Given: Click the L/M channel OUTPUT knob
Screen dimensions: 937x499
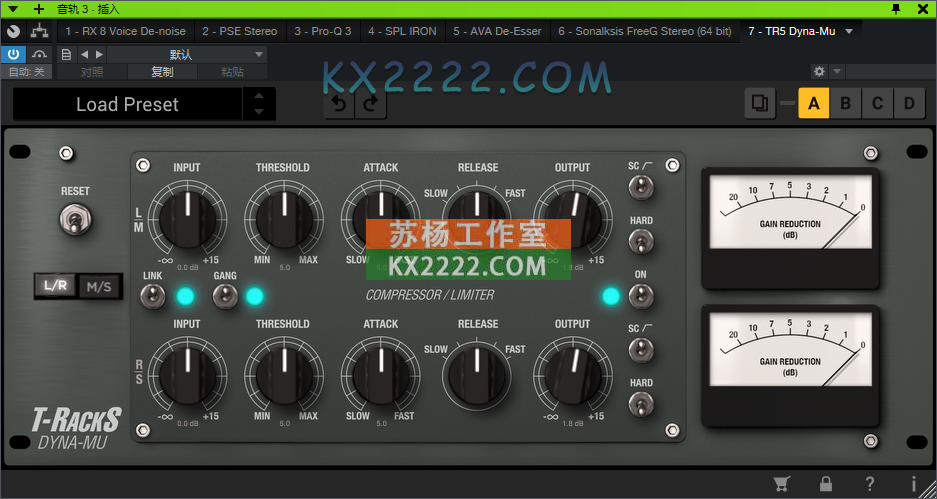Looking at the screenshot, I should coord(572,219).
